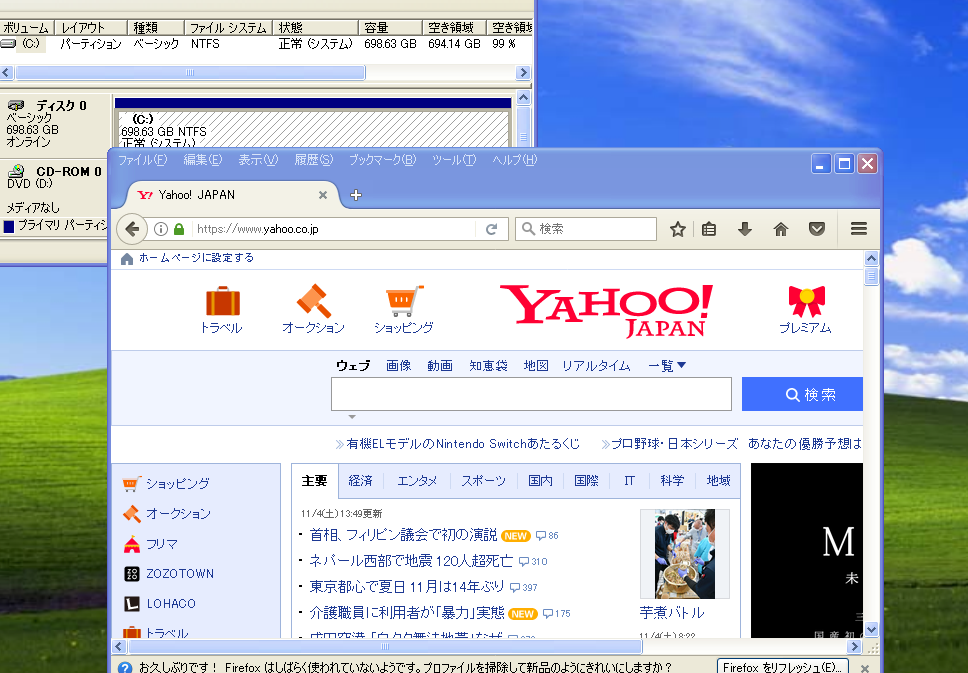Click the sidebar LOHACO icon
The width and height of the screenshot is (968, 673).
point(131,604)
